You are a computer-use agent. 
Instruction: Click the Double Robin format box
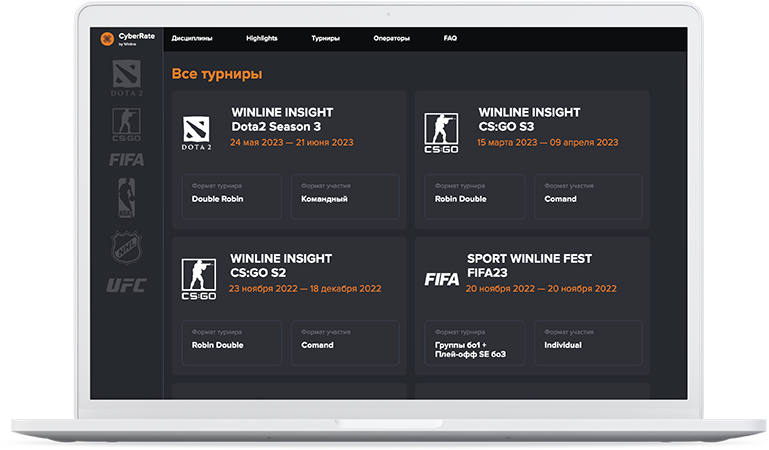point(231,197)
